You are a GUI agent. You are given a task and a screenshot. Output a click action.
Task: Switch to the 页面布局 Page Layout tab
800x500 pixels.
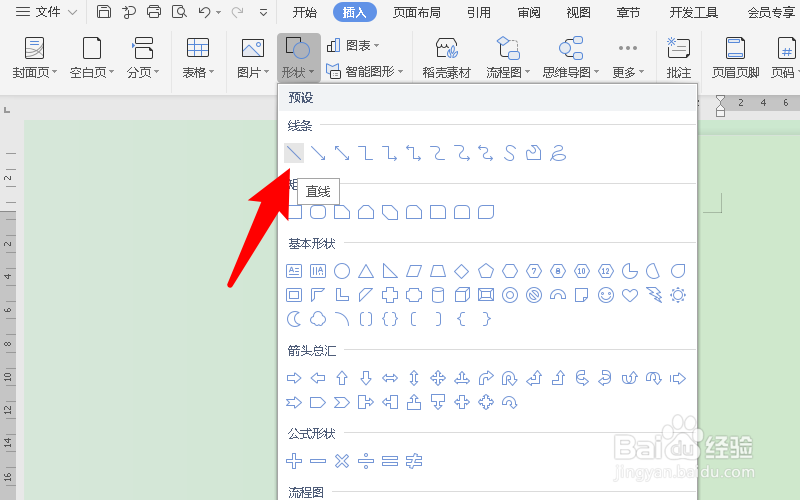tap(417, 12)
